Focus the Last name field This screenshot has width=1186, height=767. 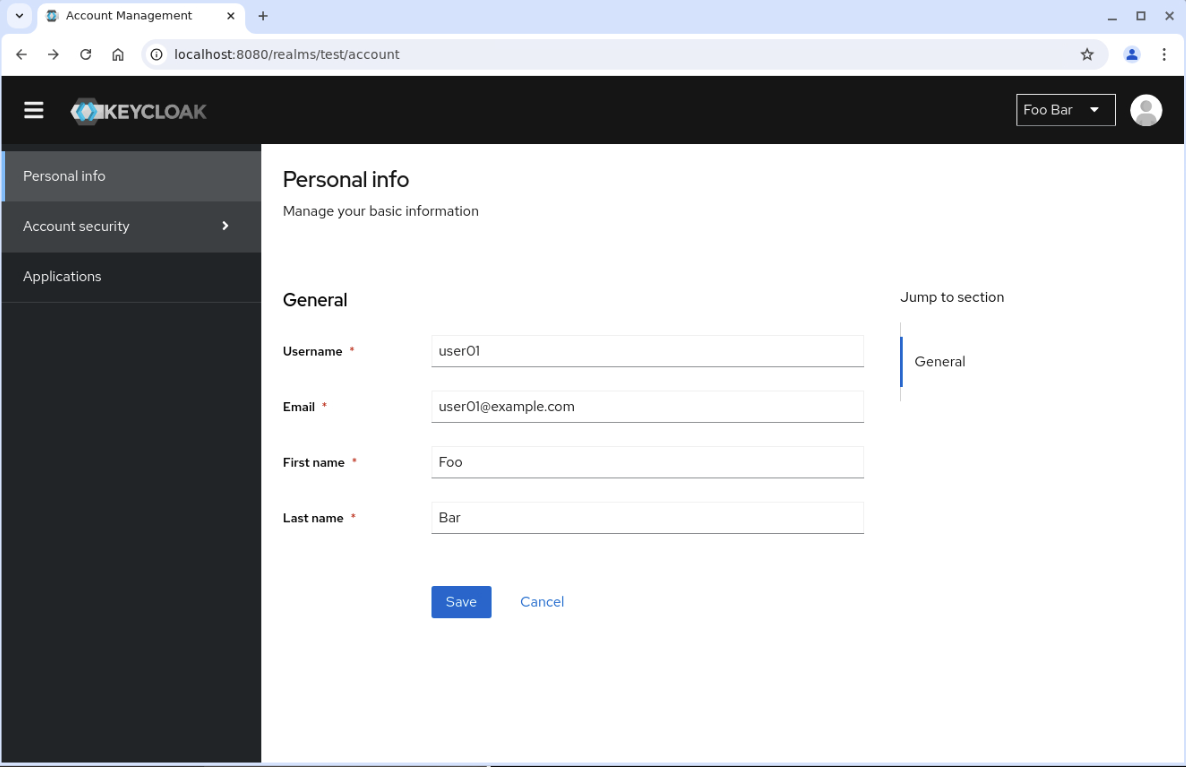click(x=647, y=518)
